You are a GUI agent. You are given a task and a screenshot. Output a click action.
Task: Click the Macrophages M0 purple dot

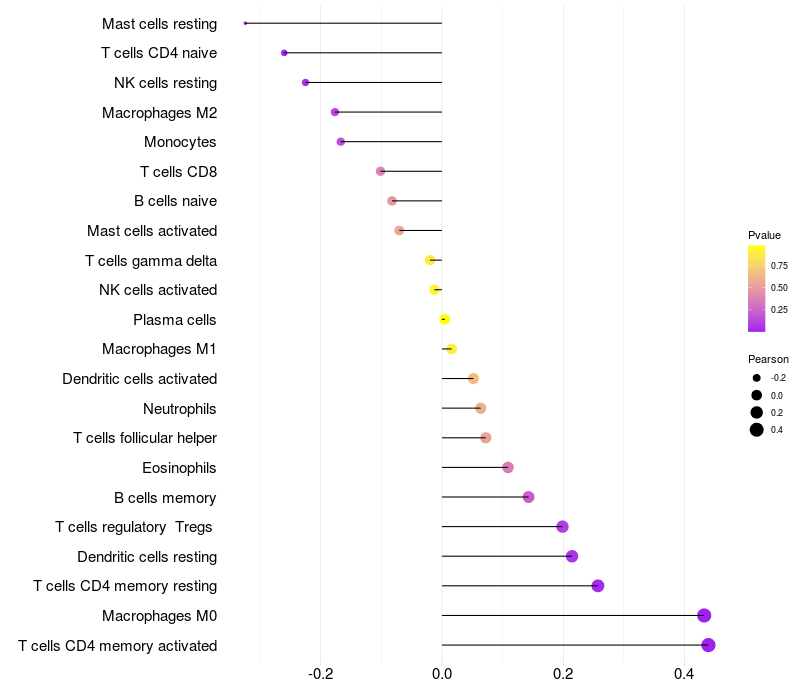click(704, 615)
